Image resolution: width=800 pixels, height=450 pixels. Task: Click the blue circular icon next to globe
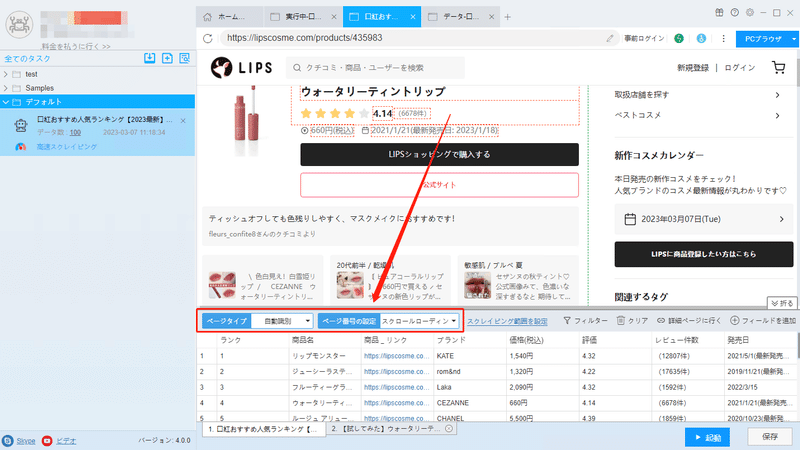(x=702, y=38)
